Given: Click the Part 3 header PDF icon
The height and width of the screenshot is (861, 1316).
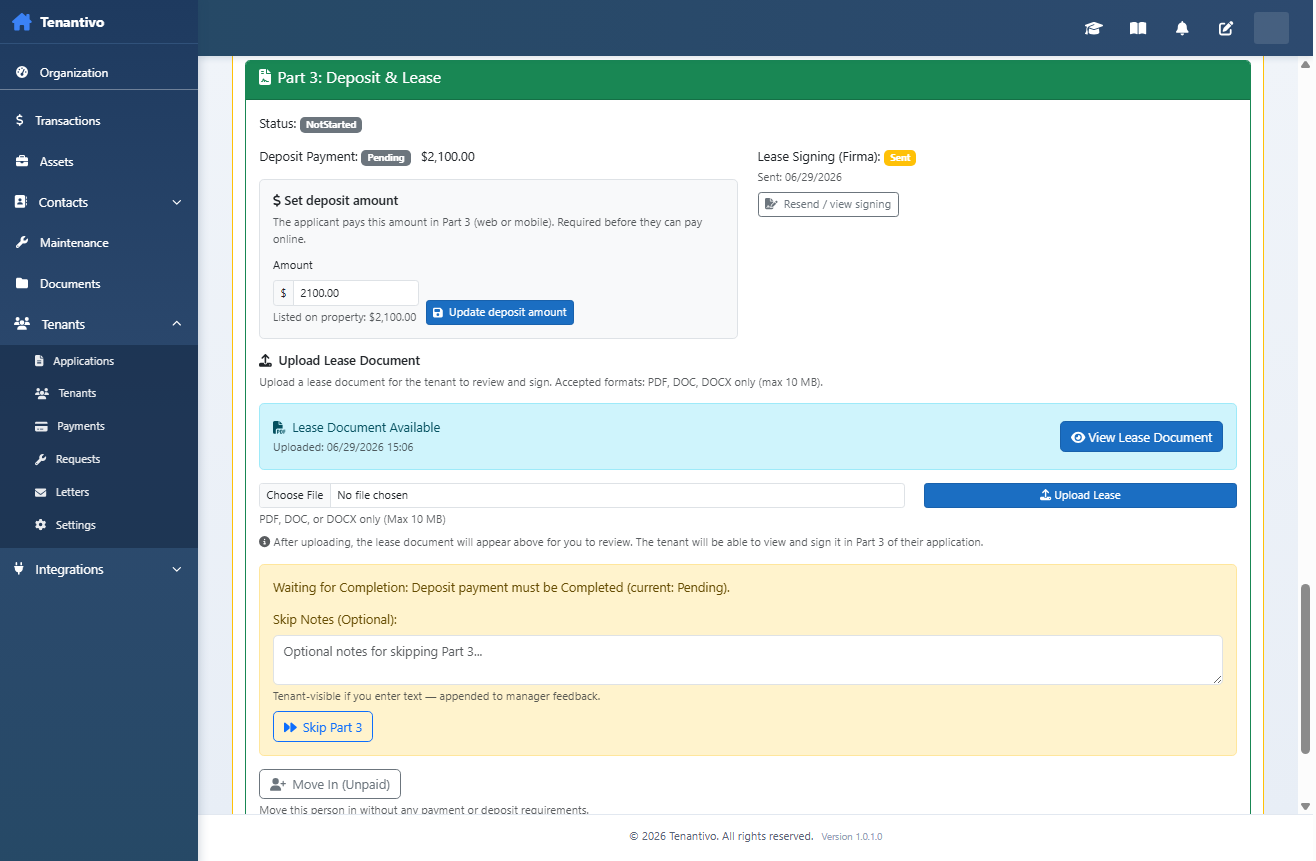Looking at the screenshot, I should [265, 77].
